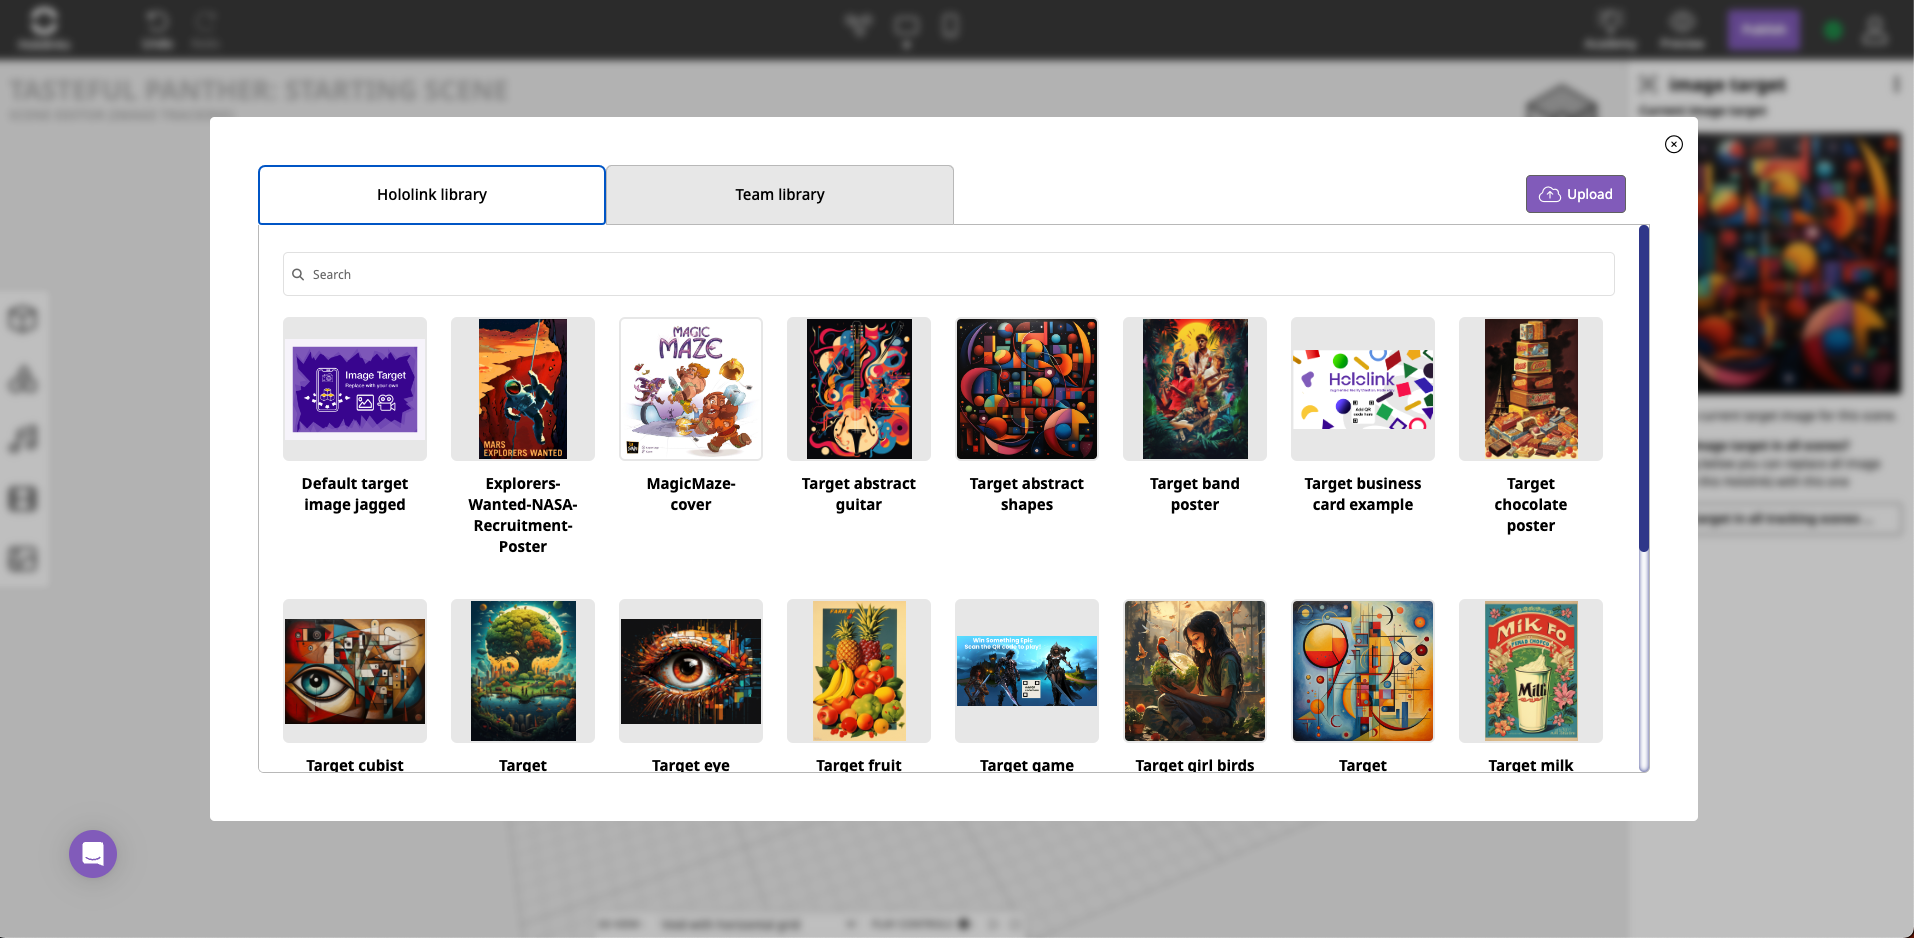This screenshot has height=938, width=1914.
Task: Focus the Search input field
Action: (x=948, y=274)
